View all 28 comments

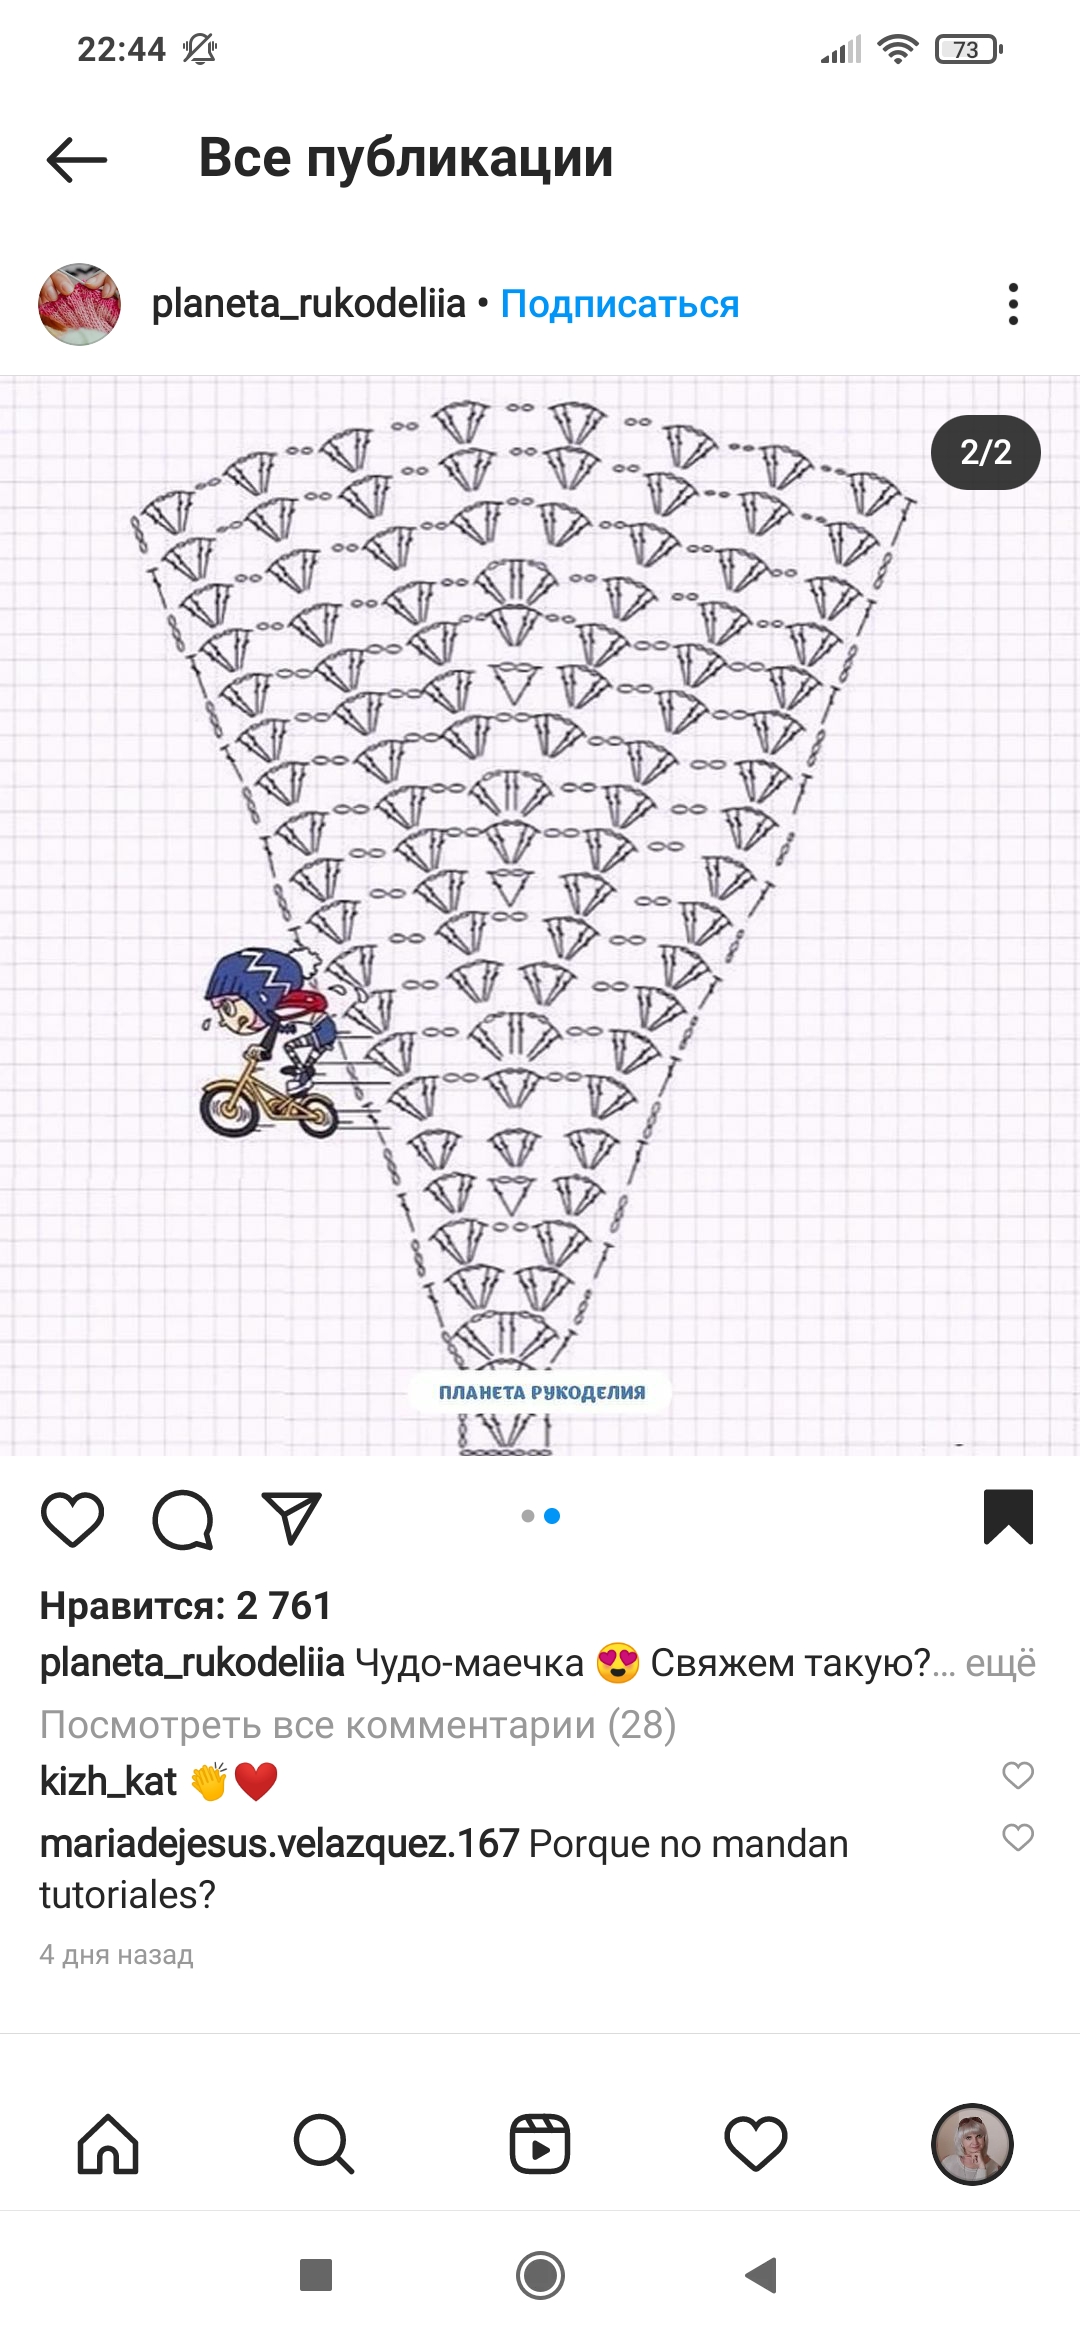358,1725
